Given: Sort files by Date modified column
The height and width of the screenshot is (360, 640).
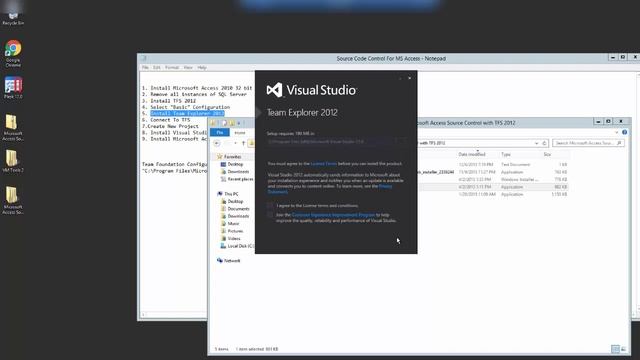Looking at the screenshot, I should [472, 154].
